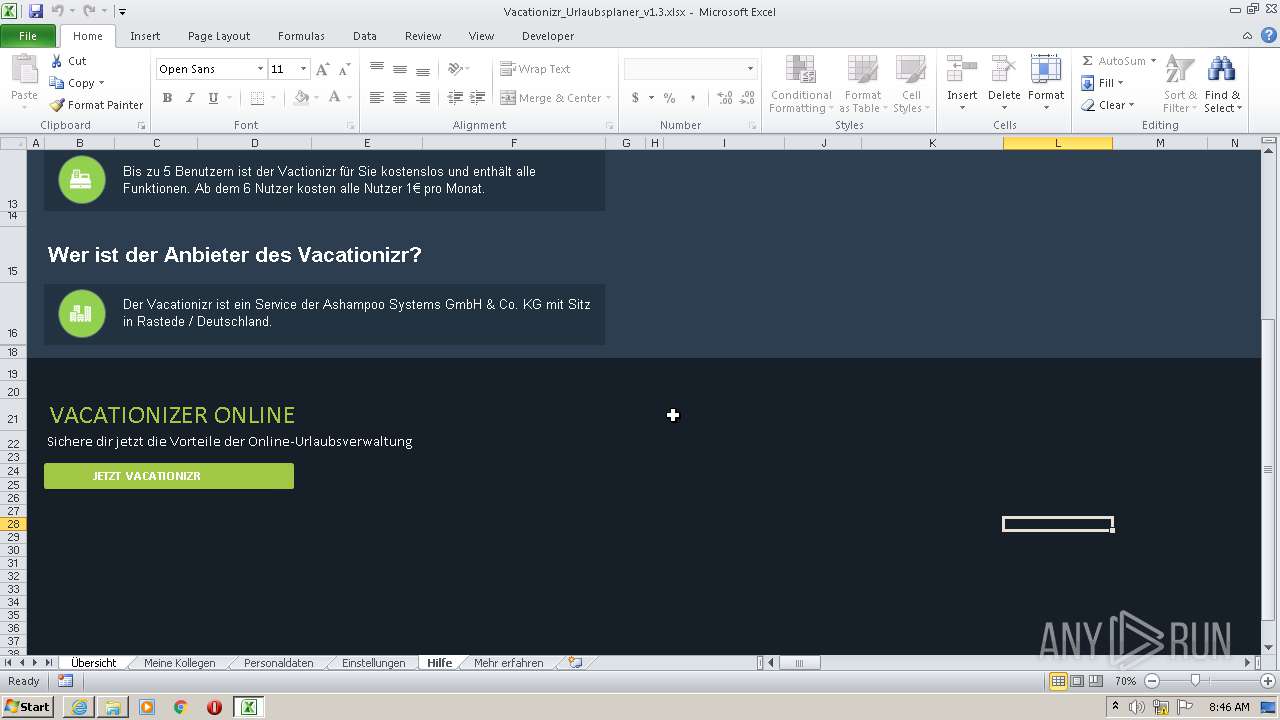Toggle Underline formatting
Screen dimensions: 1280x720
213,98
